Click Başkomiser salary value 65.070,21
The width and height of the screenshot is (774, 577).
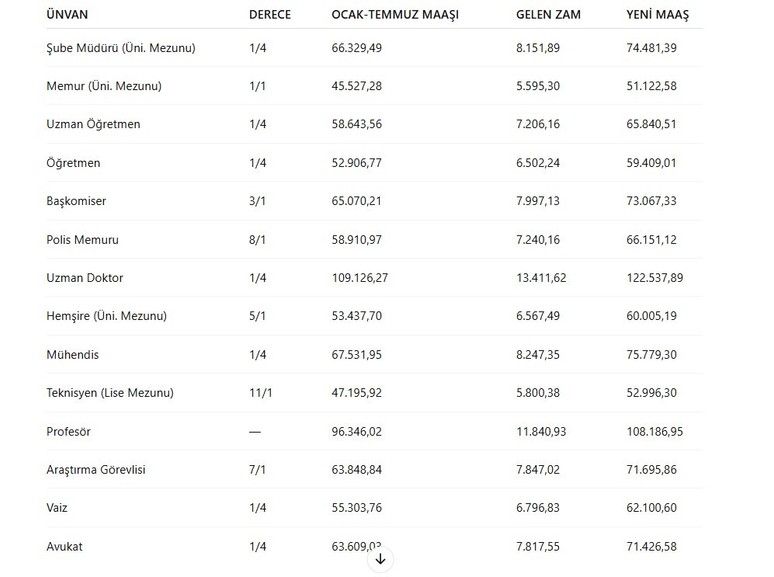tap(356, 201)
